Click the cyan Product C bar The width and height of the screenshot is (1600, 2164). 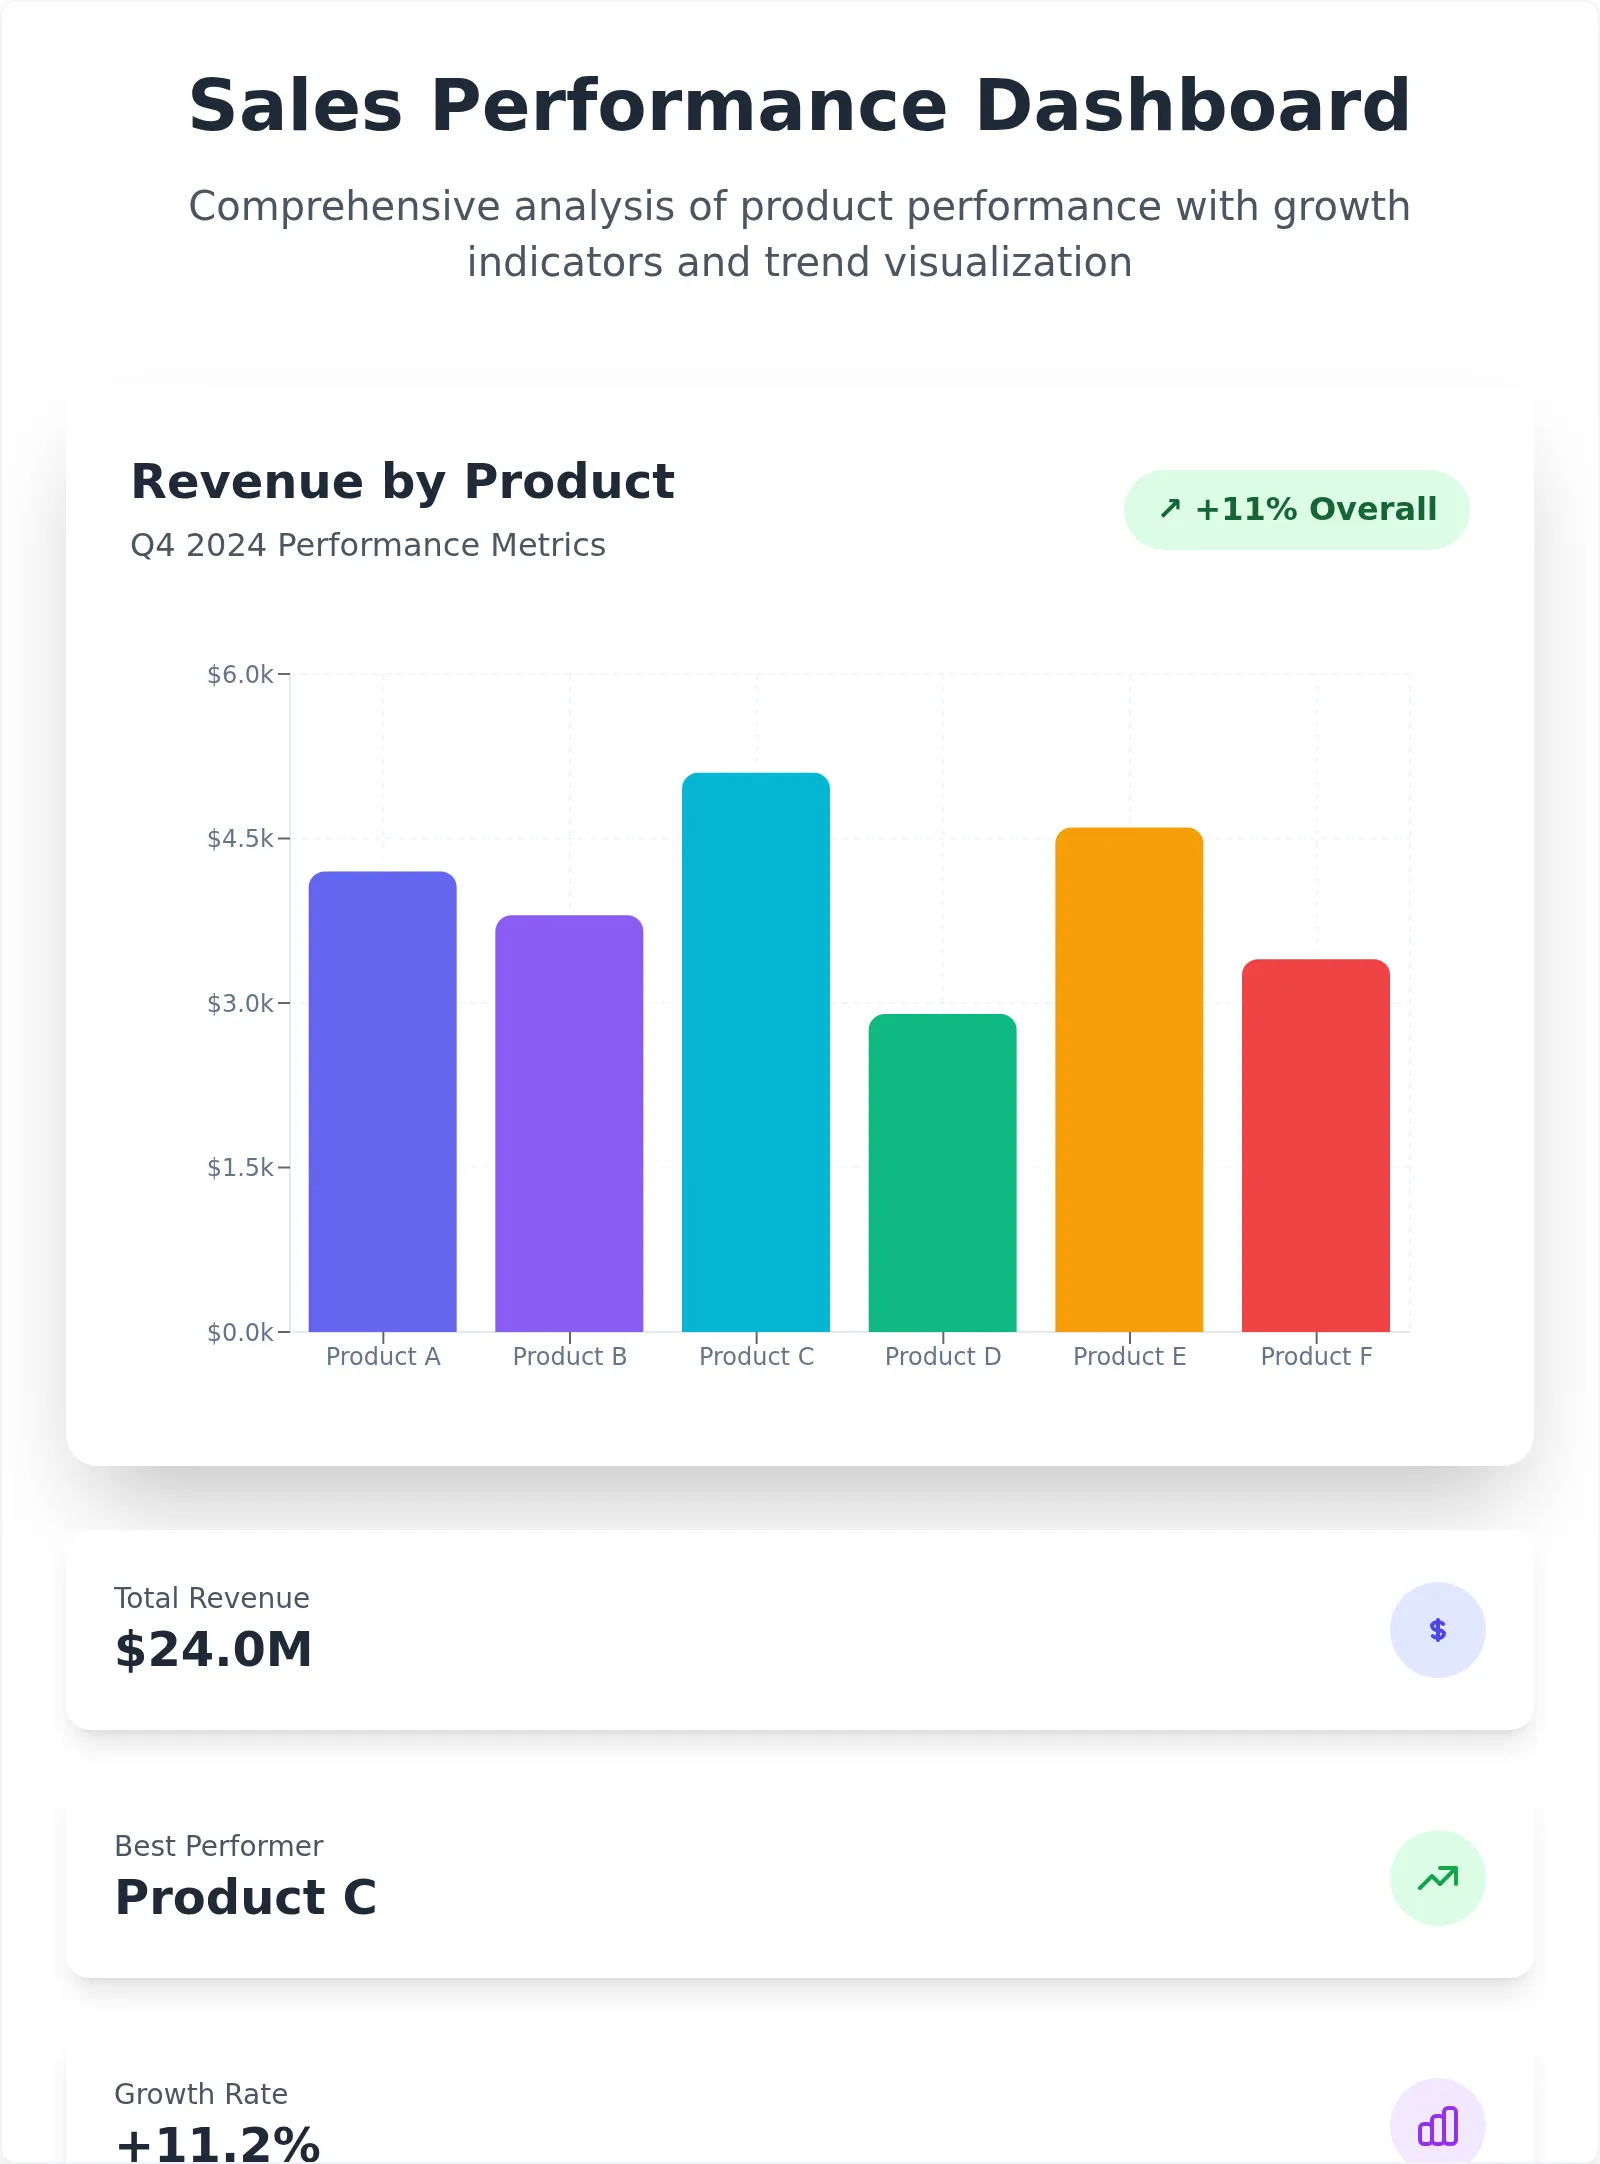tap(756, 1052)
